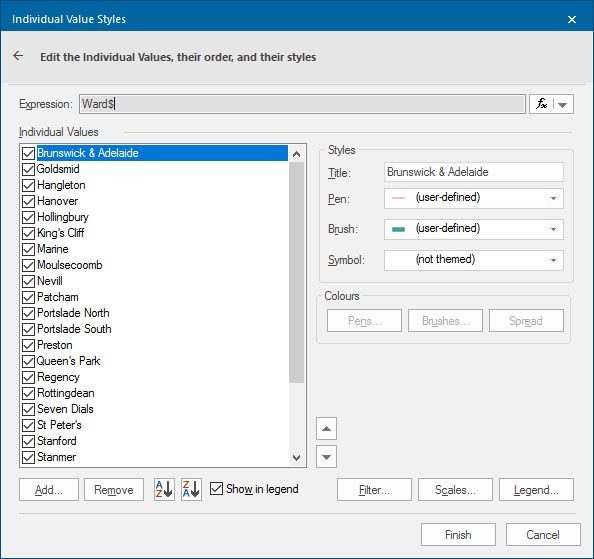Select Stanford in the list
The height and width of the screenshot is (559, 594).
tap(57, 441)
